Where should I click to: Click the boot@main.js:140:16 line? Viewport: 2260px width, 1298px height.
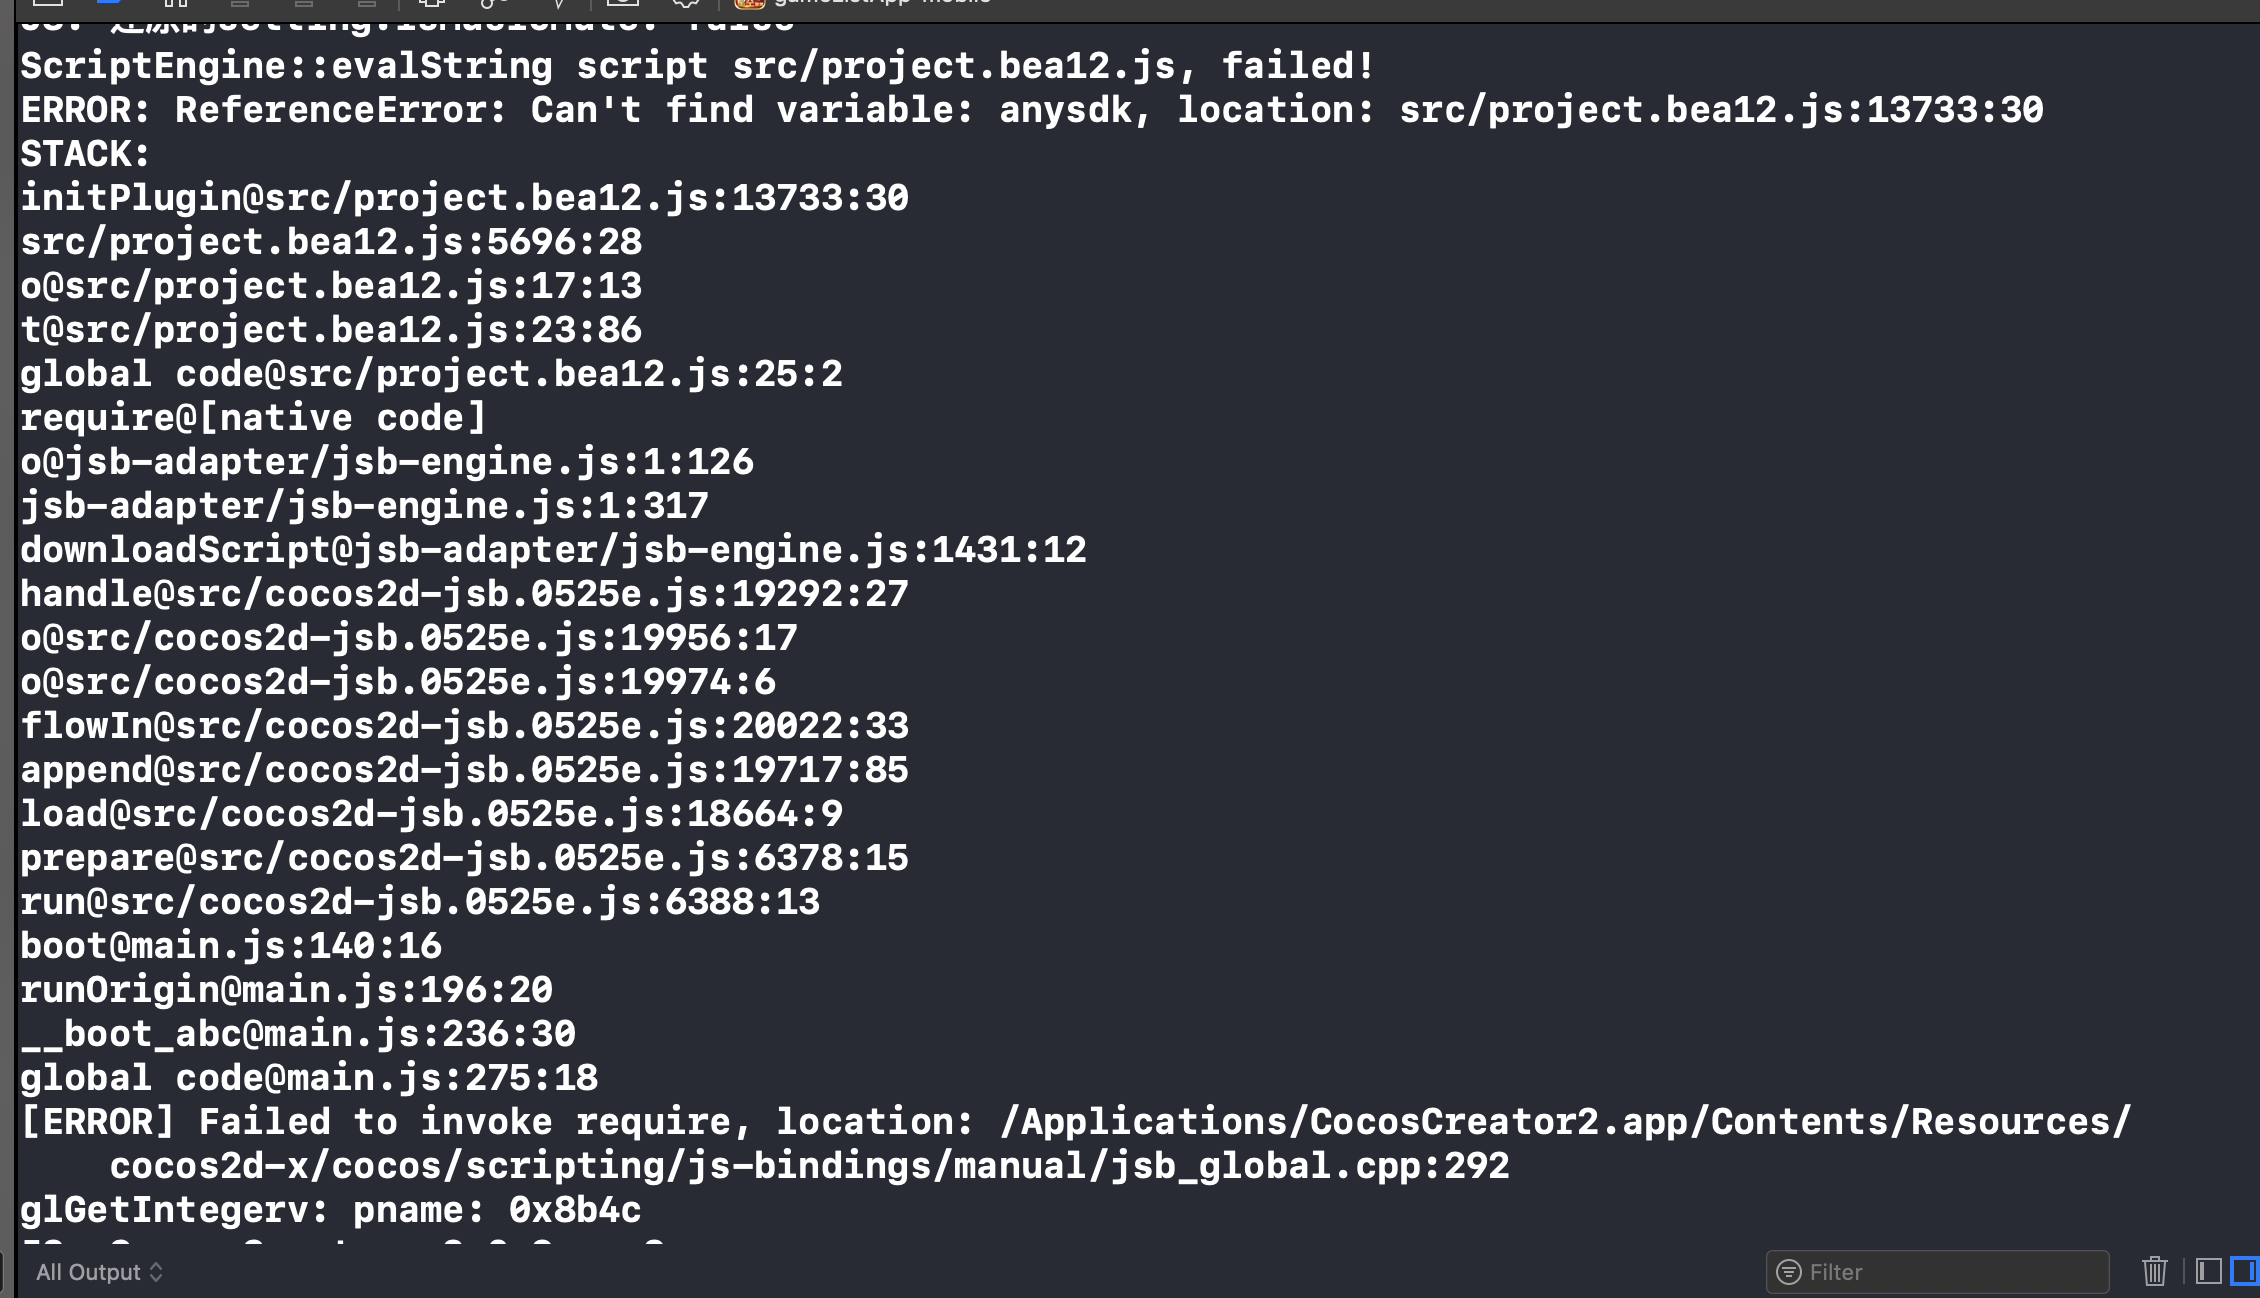coord(231,946)
